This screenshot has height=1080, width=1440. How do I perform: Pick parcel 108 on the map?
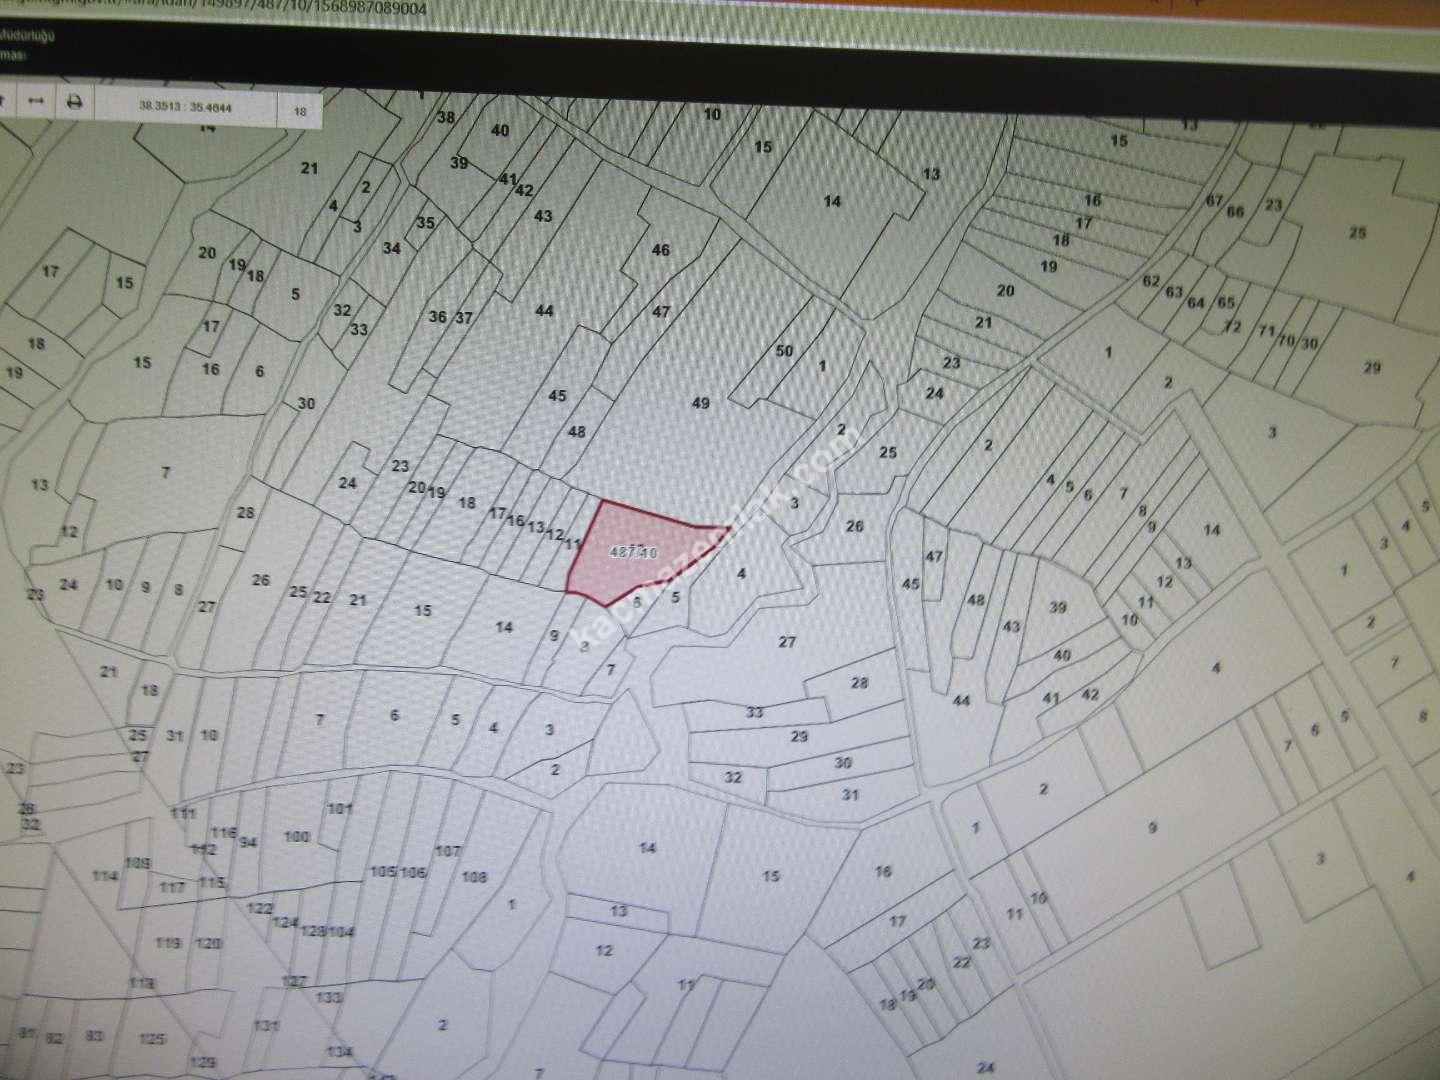point(475,877)
